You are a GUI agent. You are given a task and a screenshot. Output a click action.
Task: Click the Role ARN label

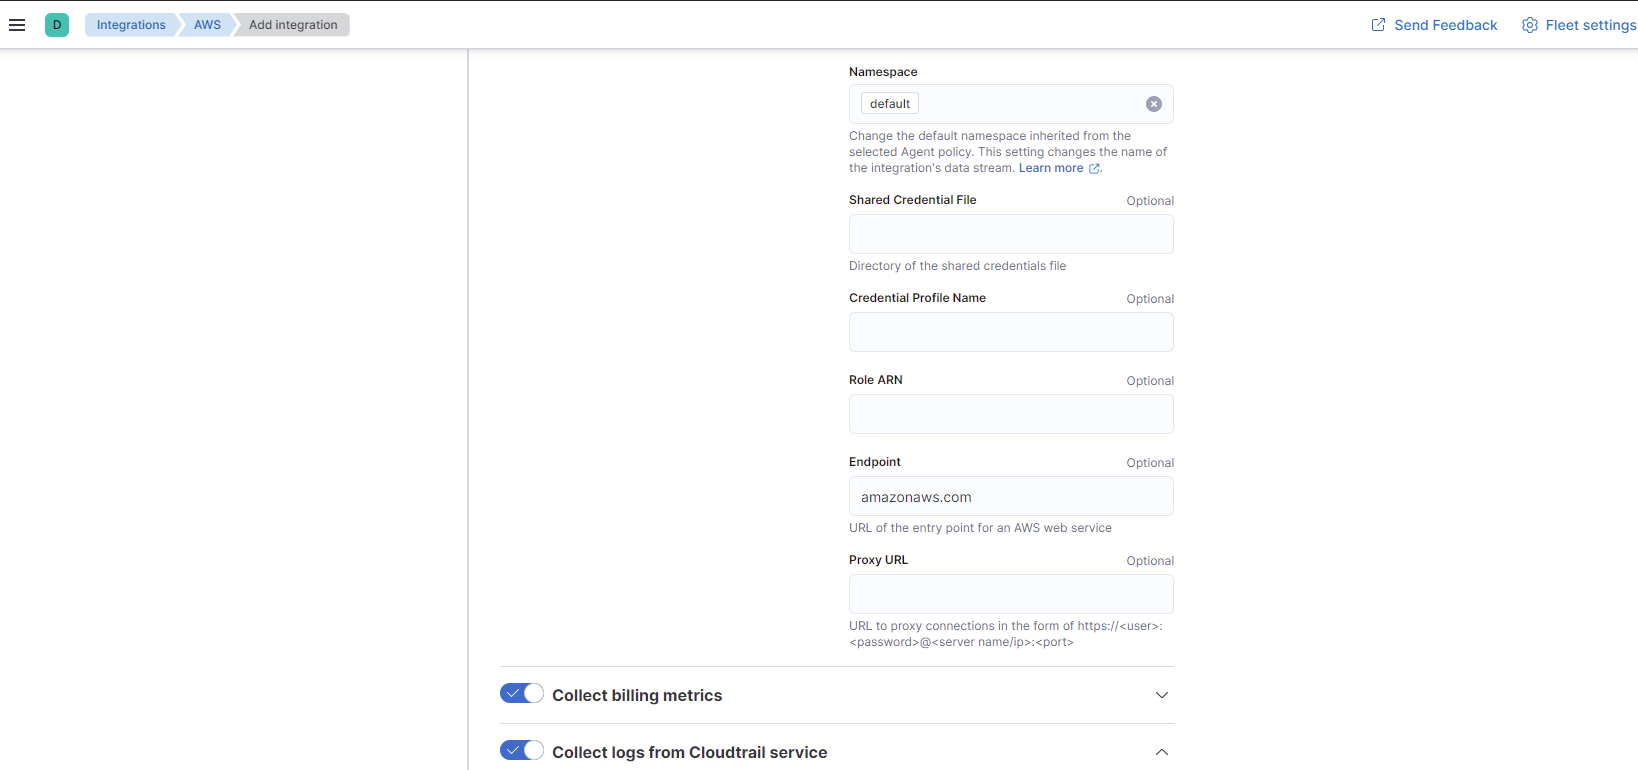(876, 380)
